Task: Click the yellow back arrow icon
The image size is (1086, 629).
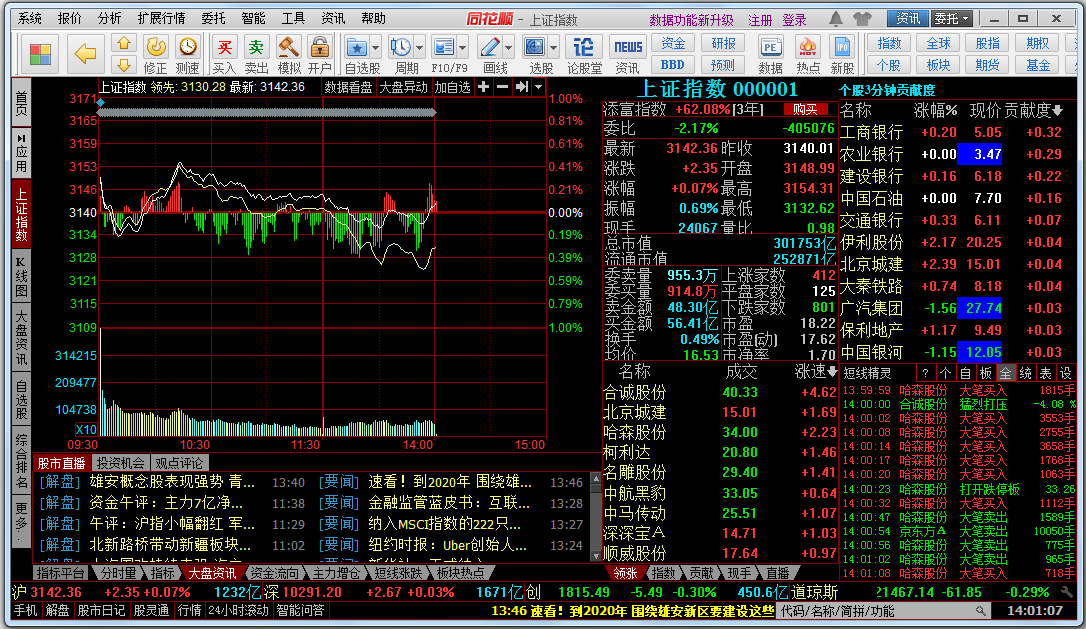Action: [85, 53]
